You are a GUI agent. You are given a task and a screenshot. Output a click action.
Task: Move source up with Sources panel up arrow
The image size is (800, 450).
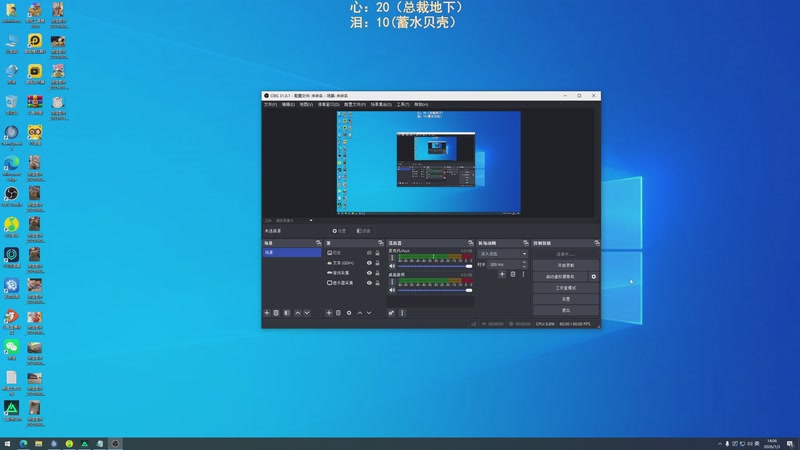coord(360,313)
